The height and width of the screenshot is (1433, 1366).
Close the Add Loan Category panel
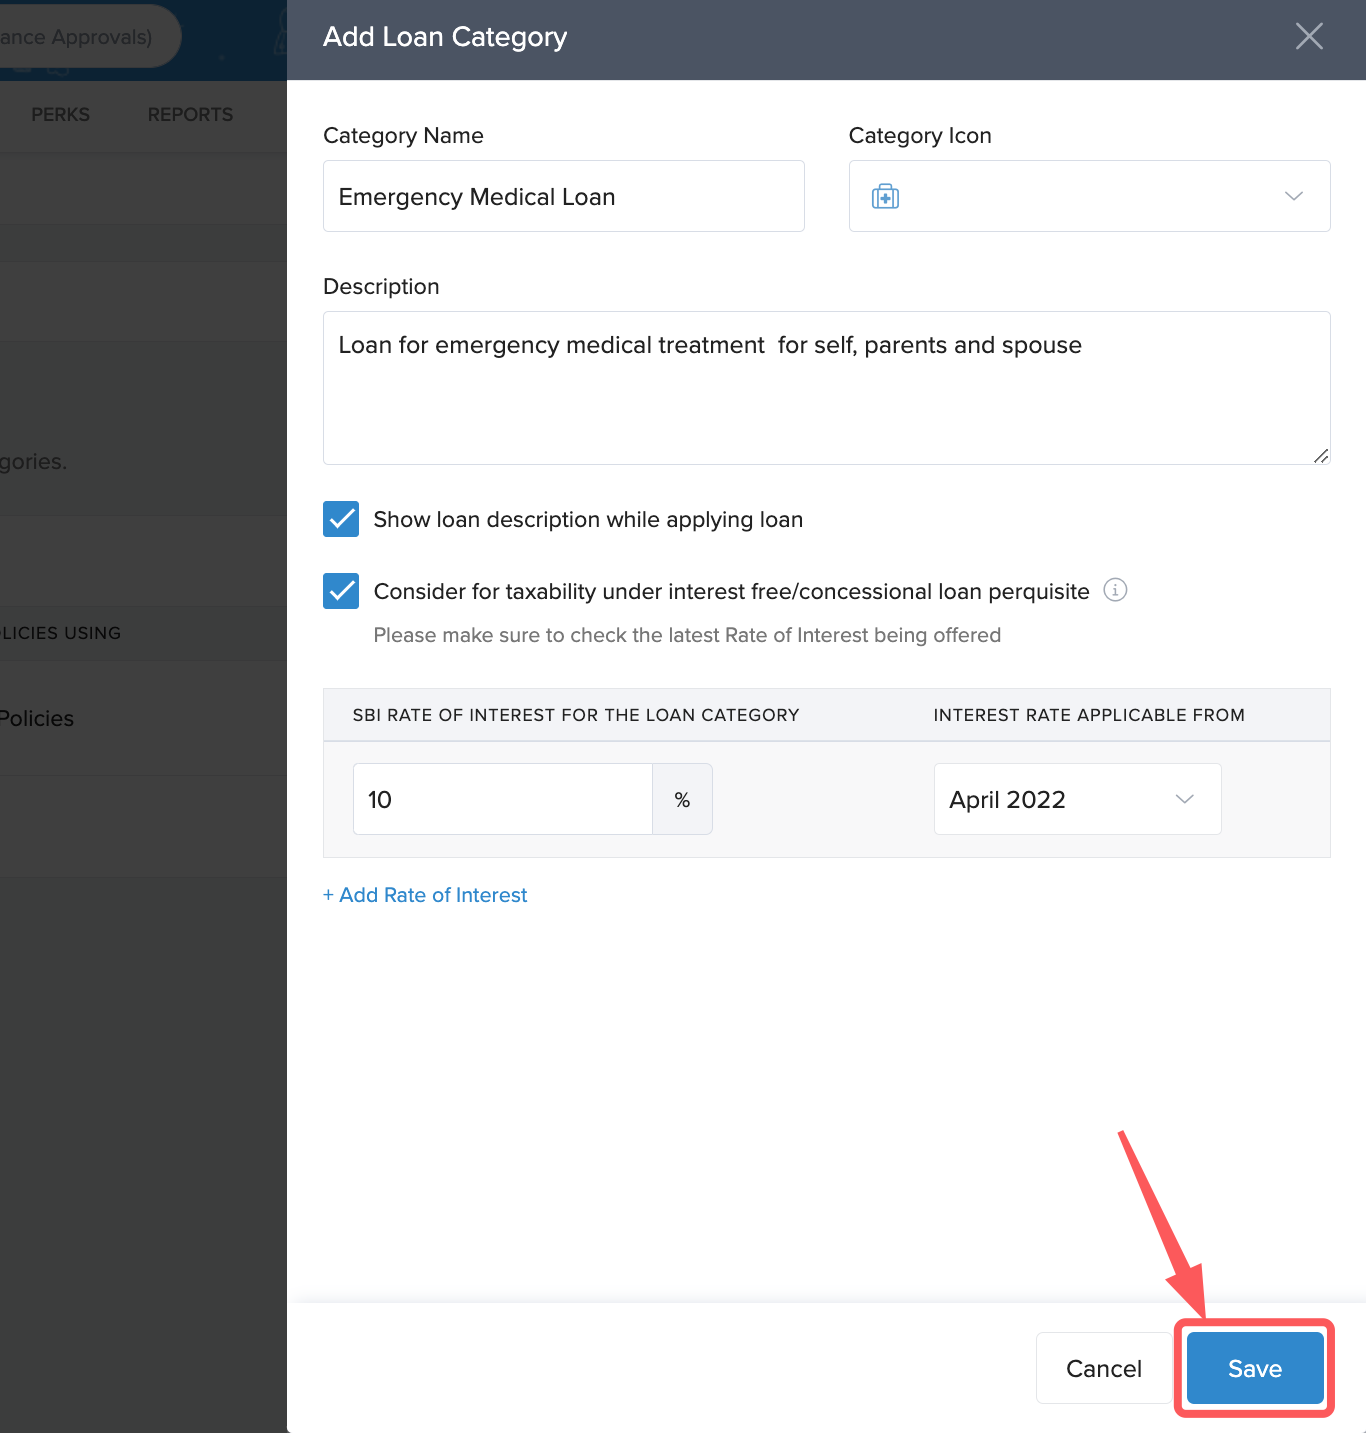click(1308, 37)
